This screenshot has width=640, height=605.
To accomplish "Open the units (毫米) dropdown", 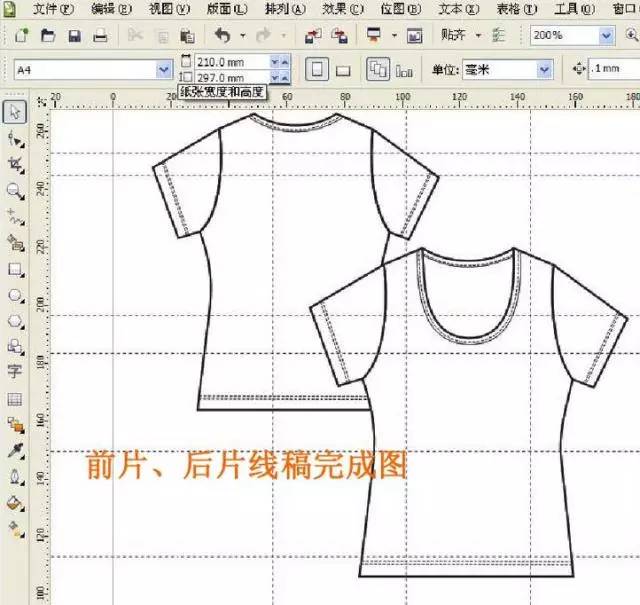I will [x=544, y=70].
